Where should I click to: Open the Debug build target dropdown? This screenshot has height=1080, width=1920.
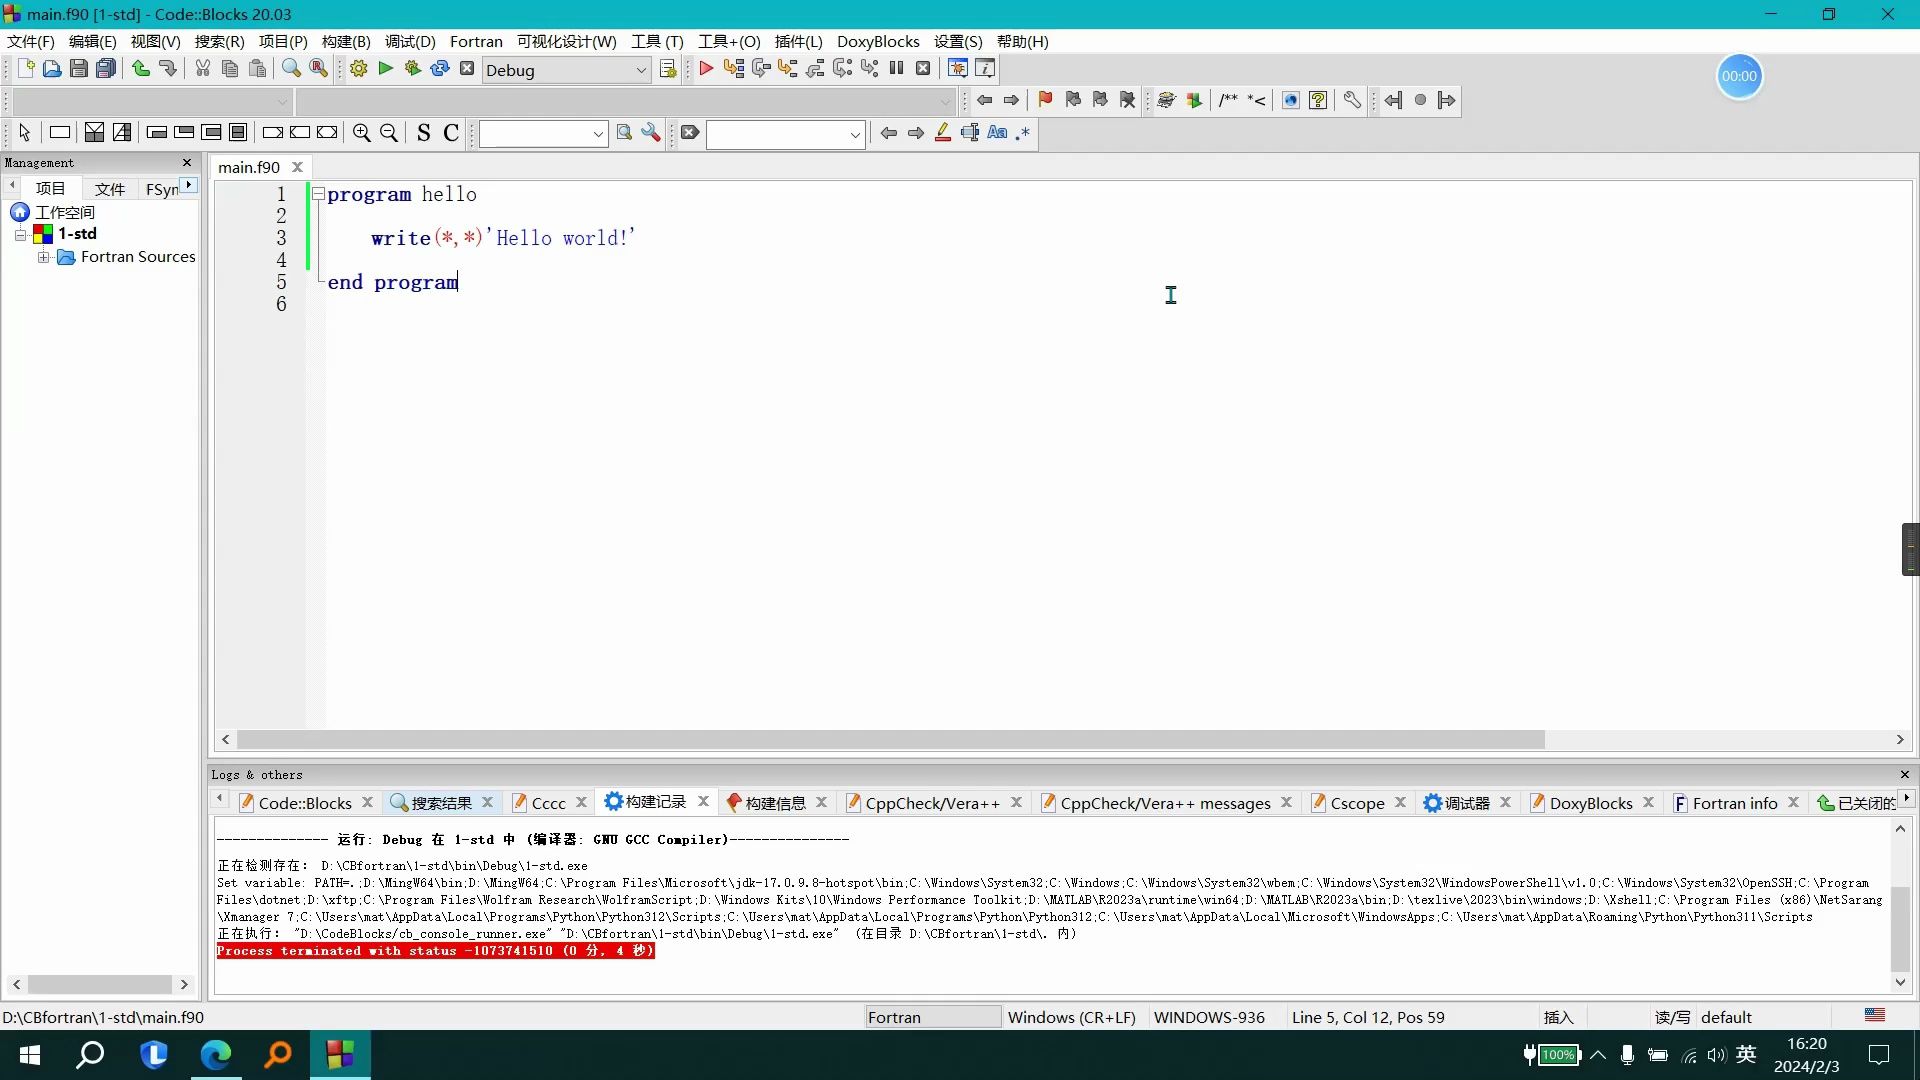[641, 70]
